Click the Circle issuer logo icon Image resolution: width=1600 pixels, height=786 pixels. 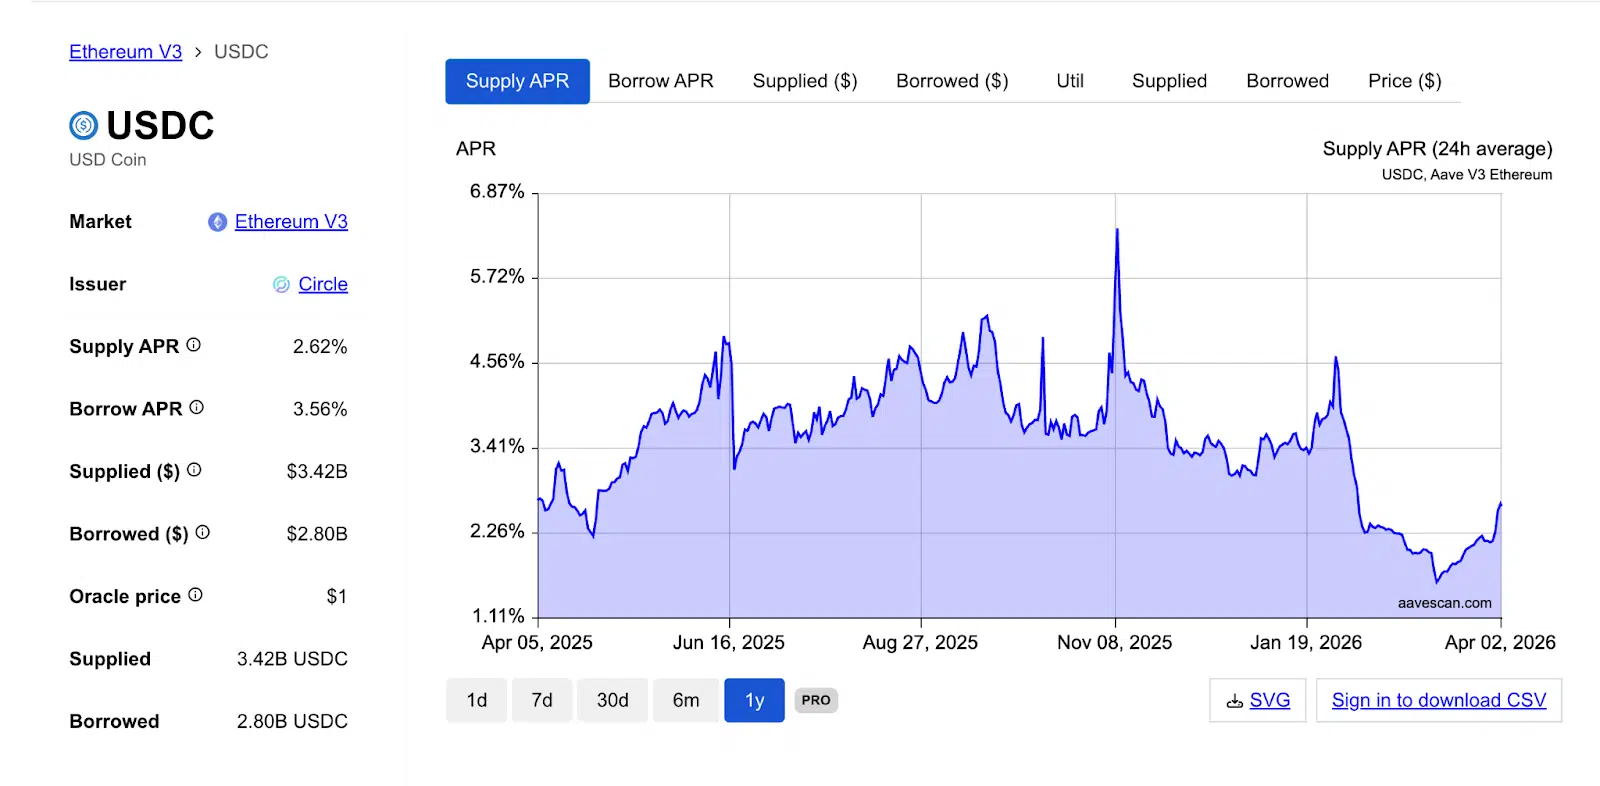(x=282, y=285)
